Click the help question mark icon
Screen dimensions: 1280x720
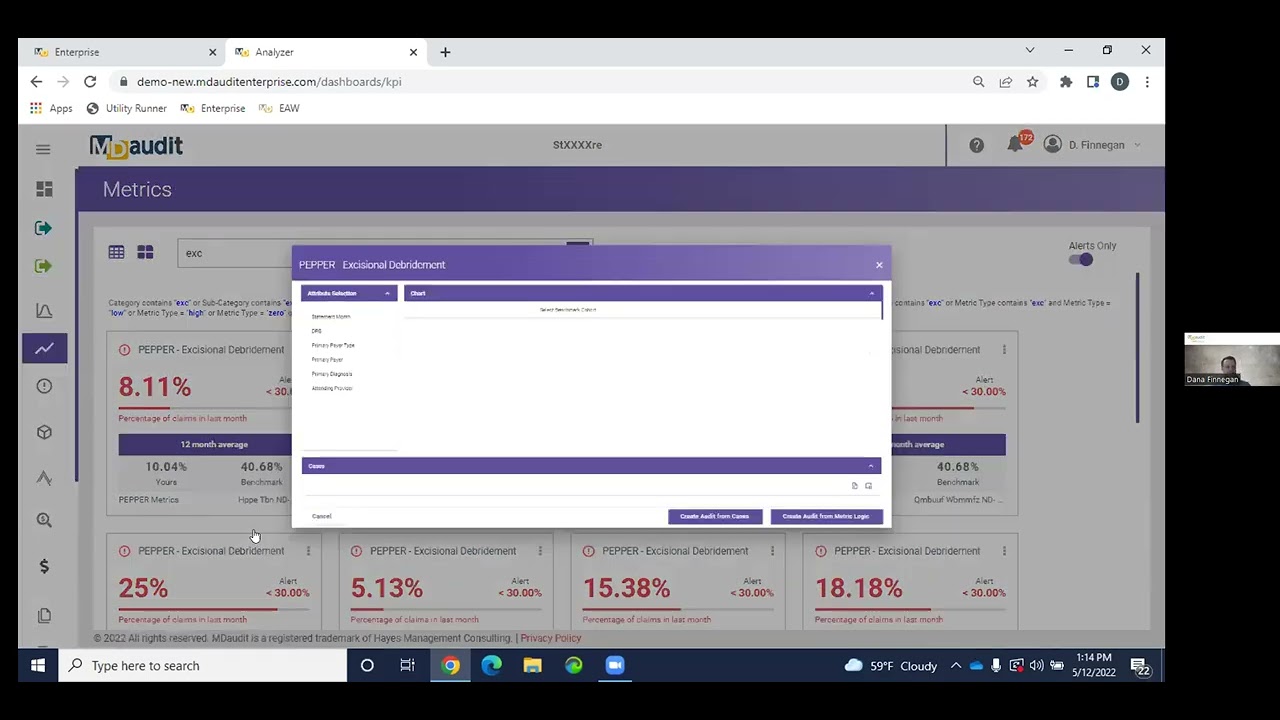tap(976, 145)
